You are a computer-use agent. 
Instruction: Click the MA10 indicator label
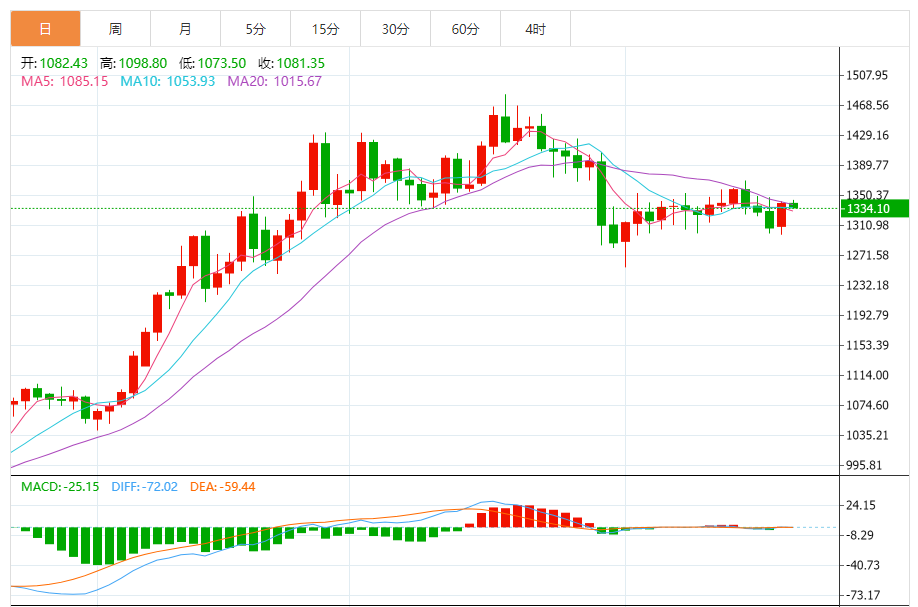[x=167, y=81]
